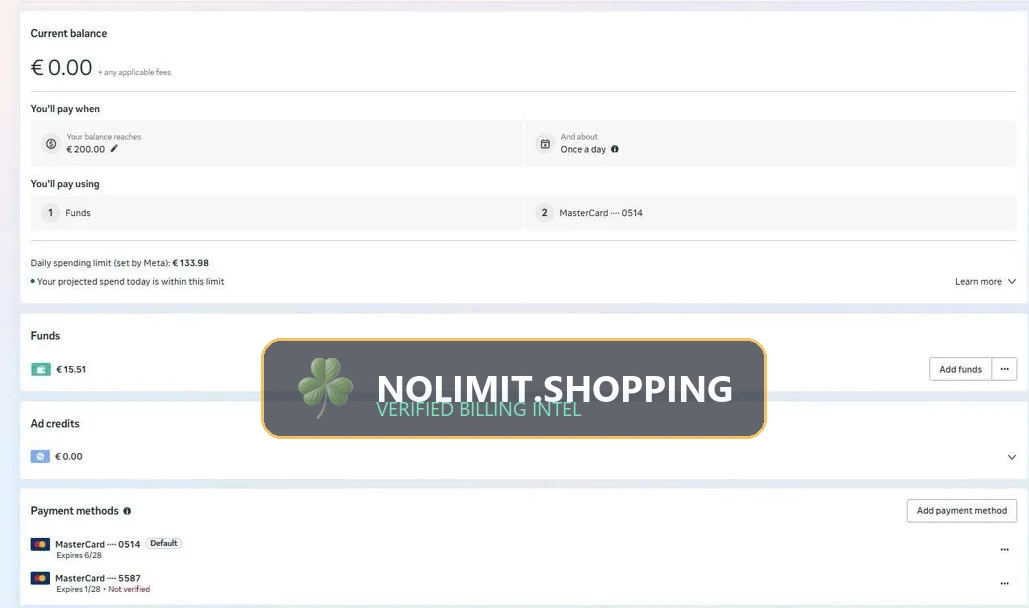Click the "You'll pay when" heading
This screenshot has width=1029, height=608.
(65, 109)
